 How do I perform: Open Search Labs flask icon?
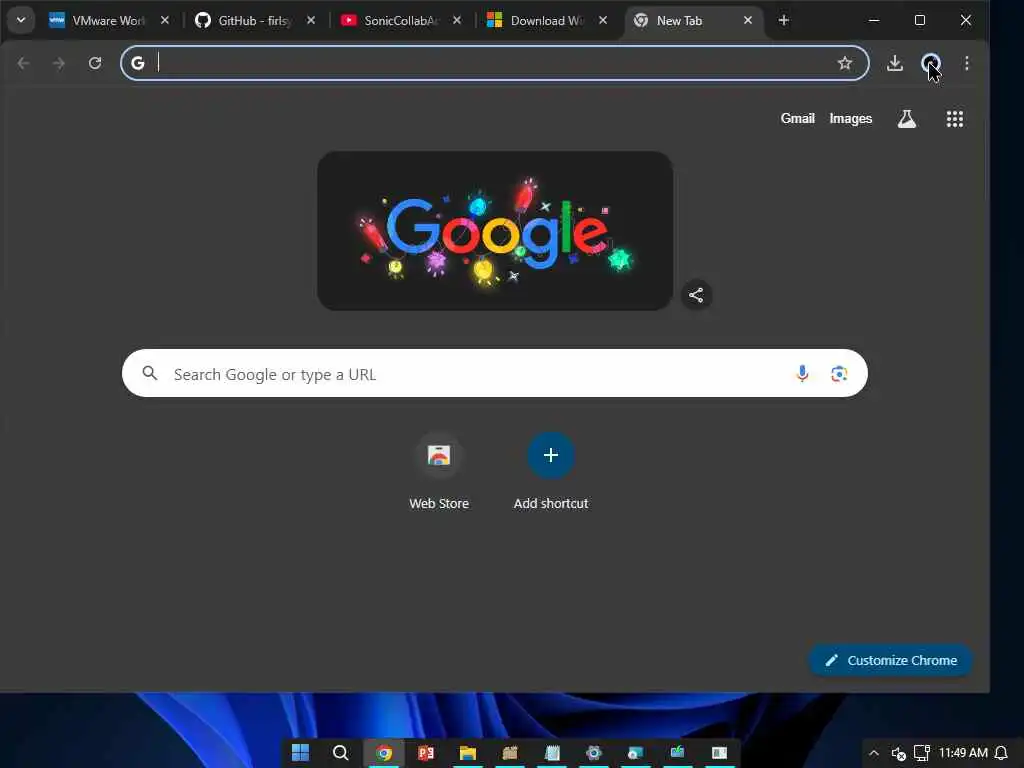tap(906, 119)
